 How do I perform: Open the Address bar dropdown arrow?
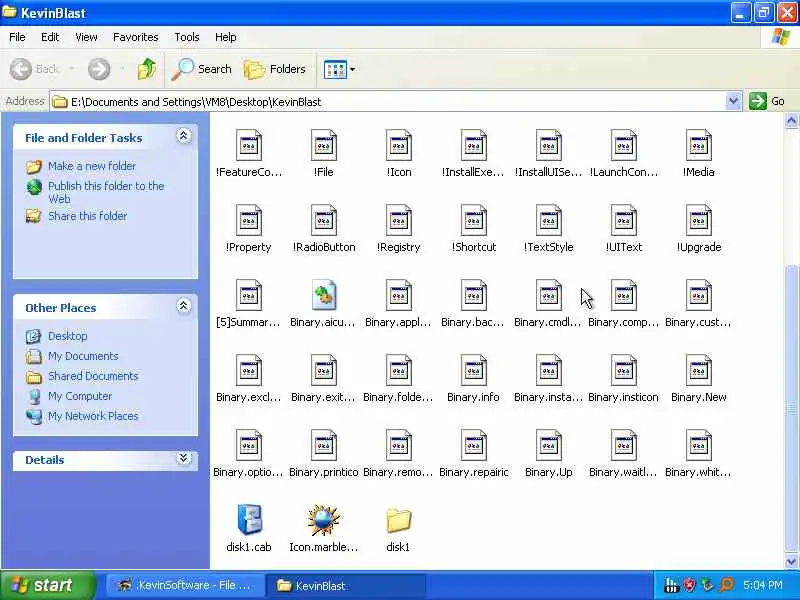coord(733,102)
